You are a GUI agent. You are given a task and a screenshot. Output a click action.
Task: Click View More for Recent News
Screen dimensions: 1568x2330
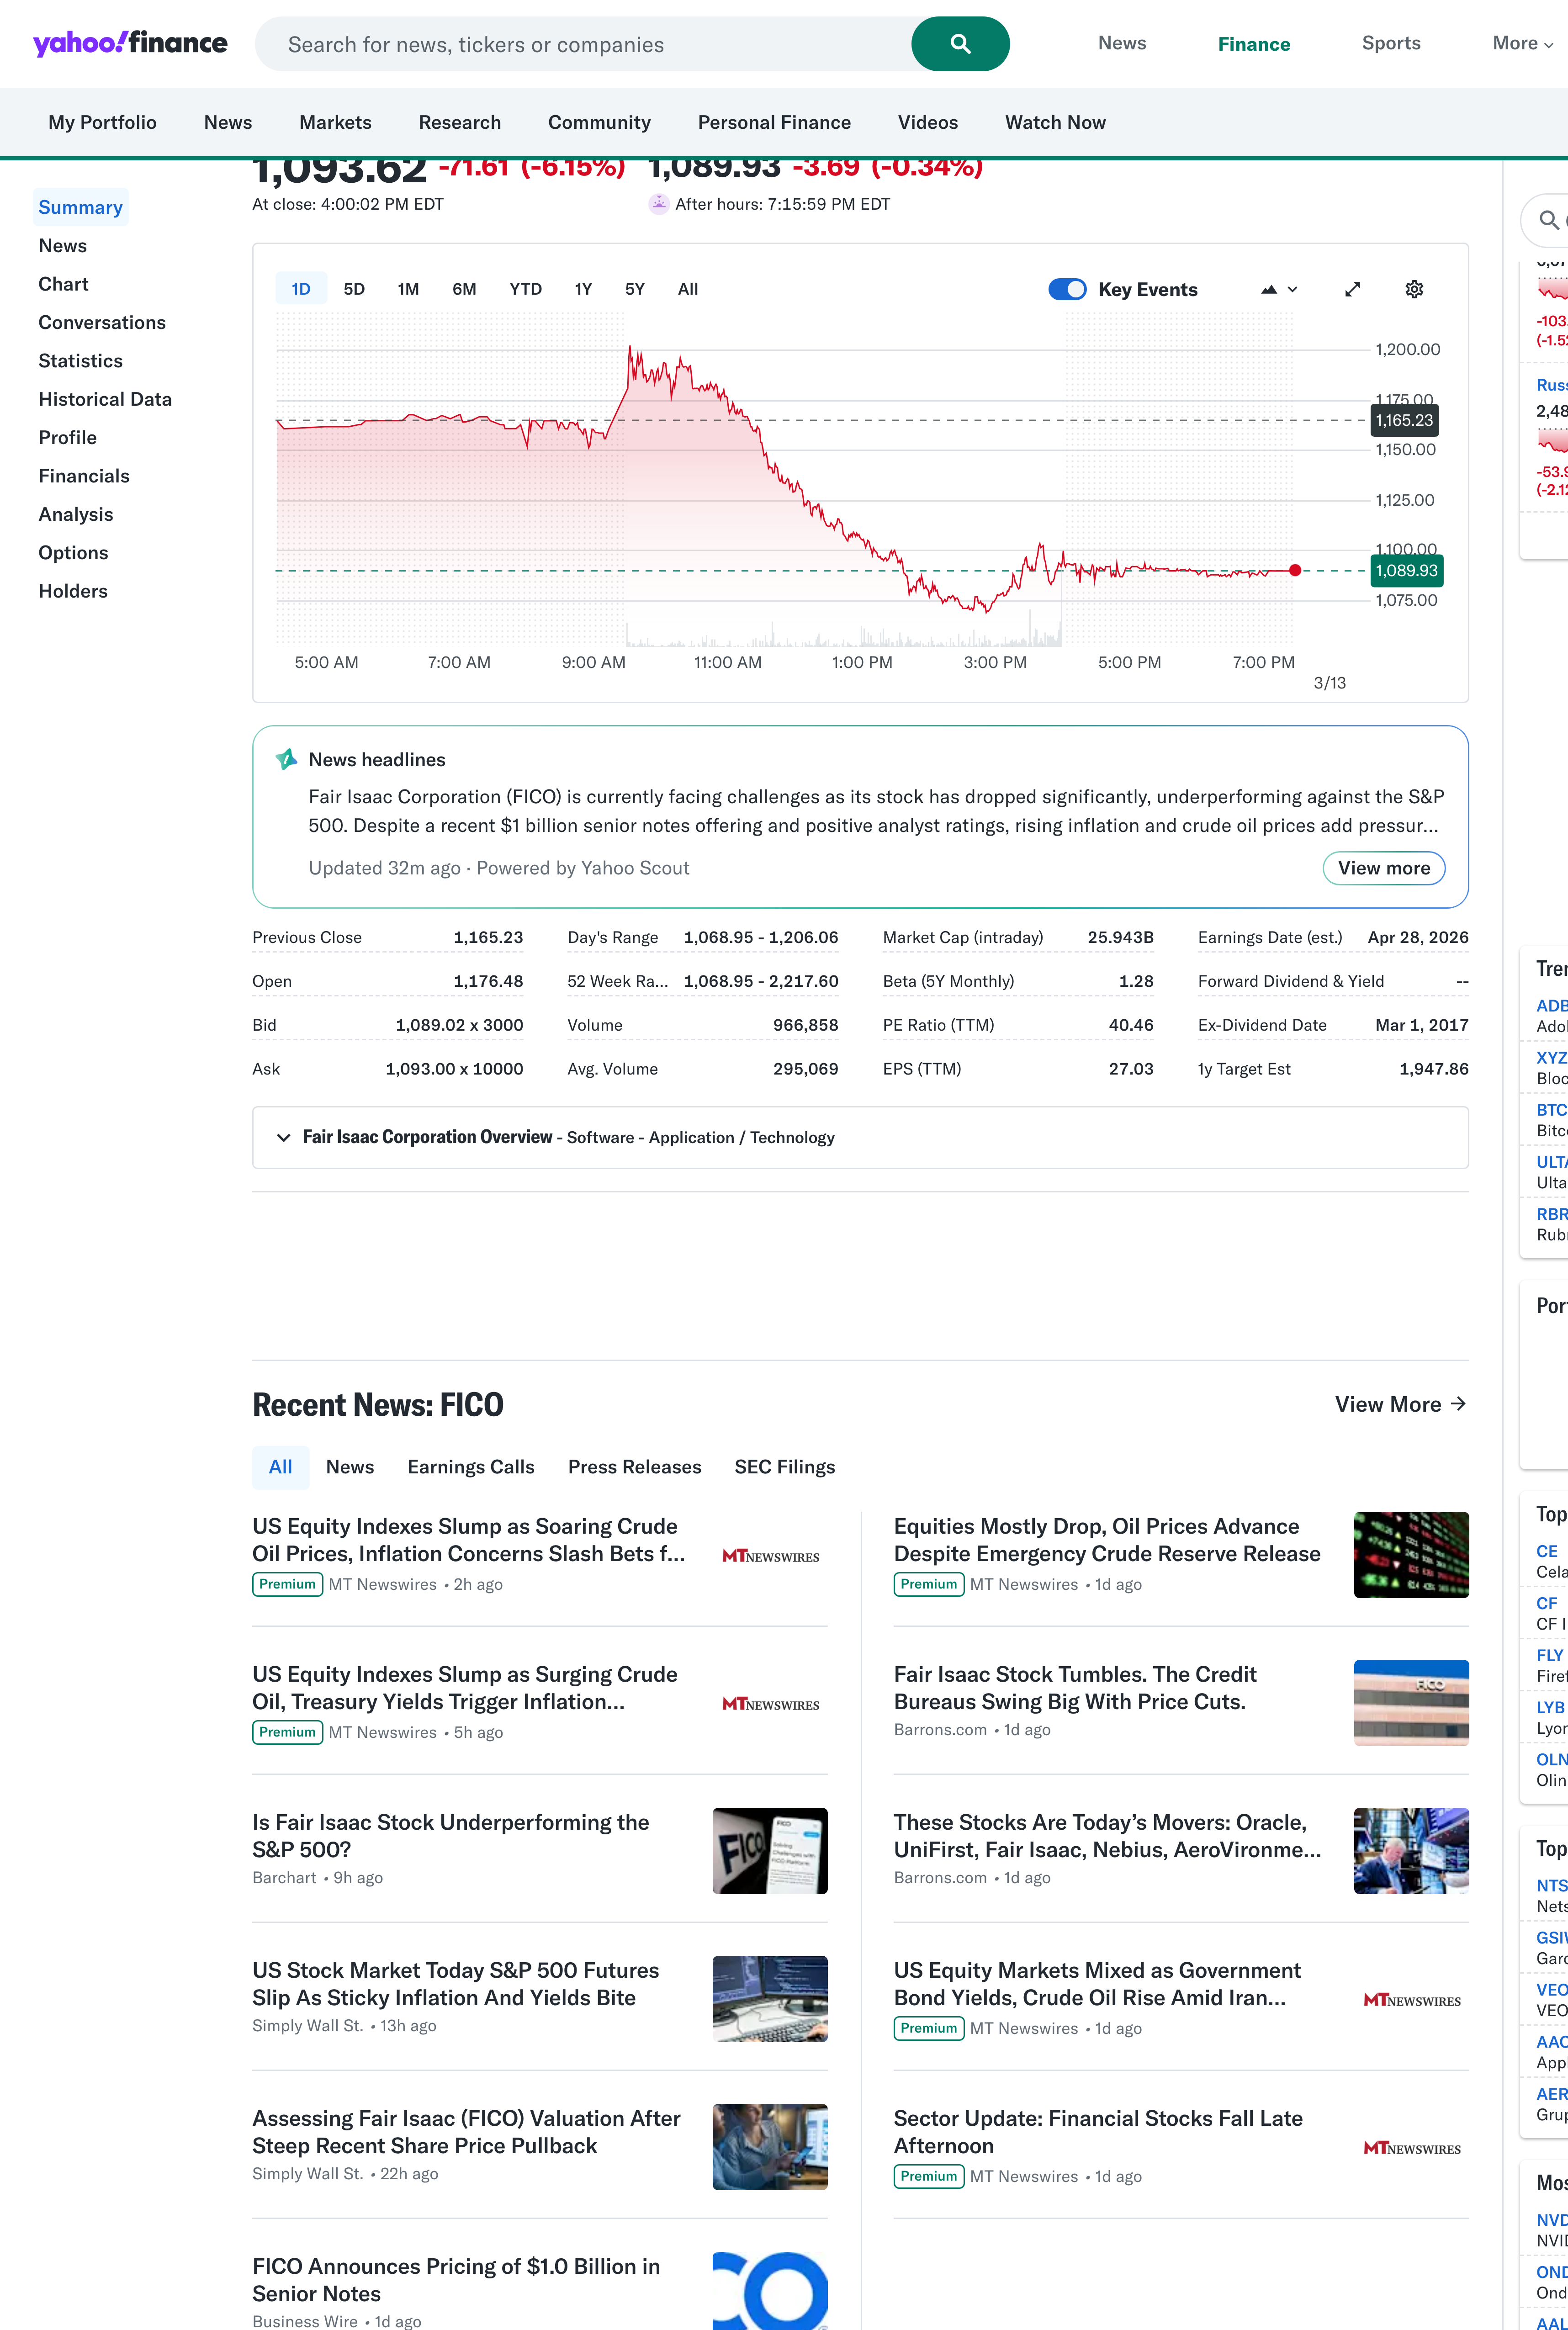tap(1399, 1404)
